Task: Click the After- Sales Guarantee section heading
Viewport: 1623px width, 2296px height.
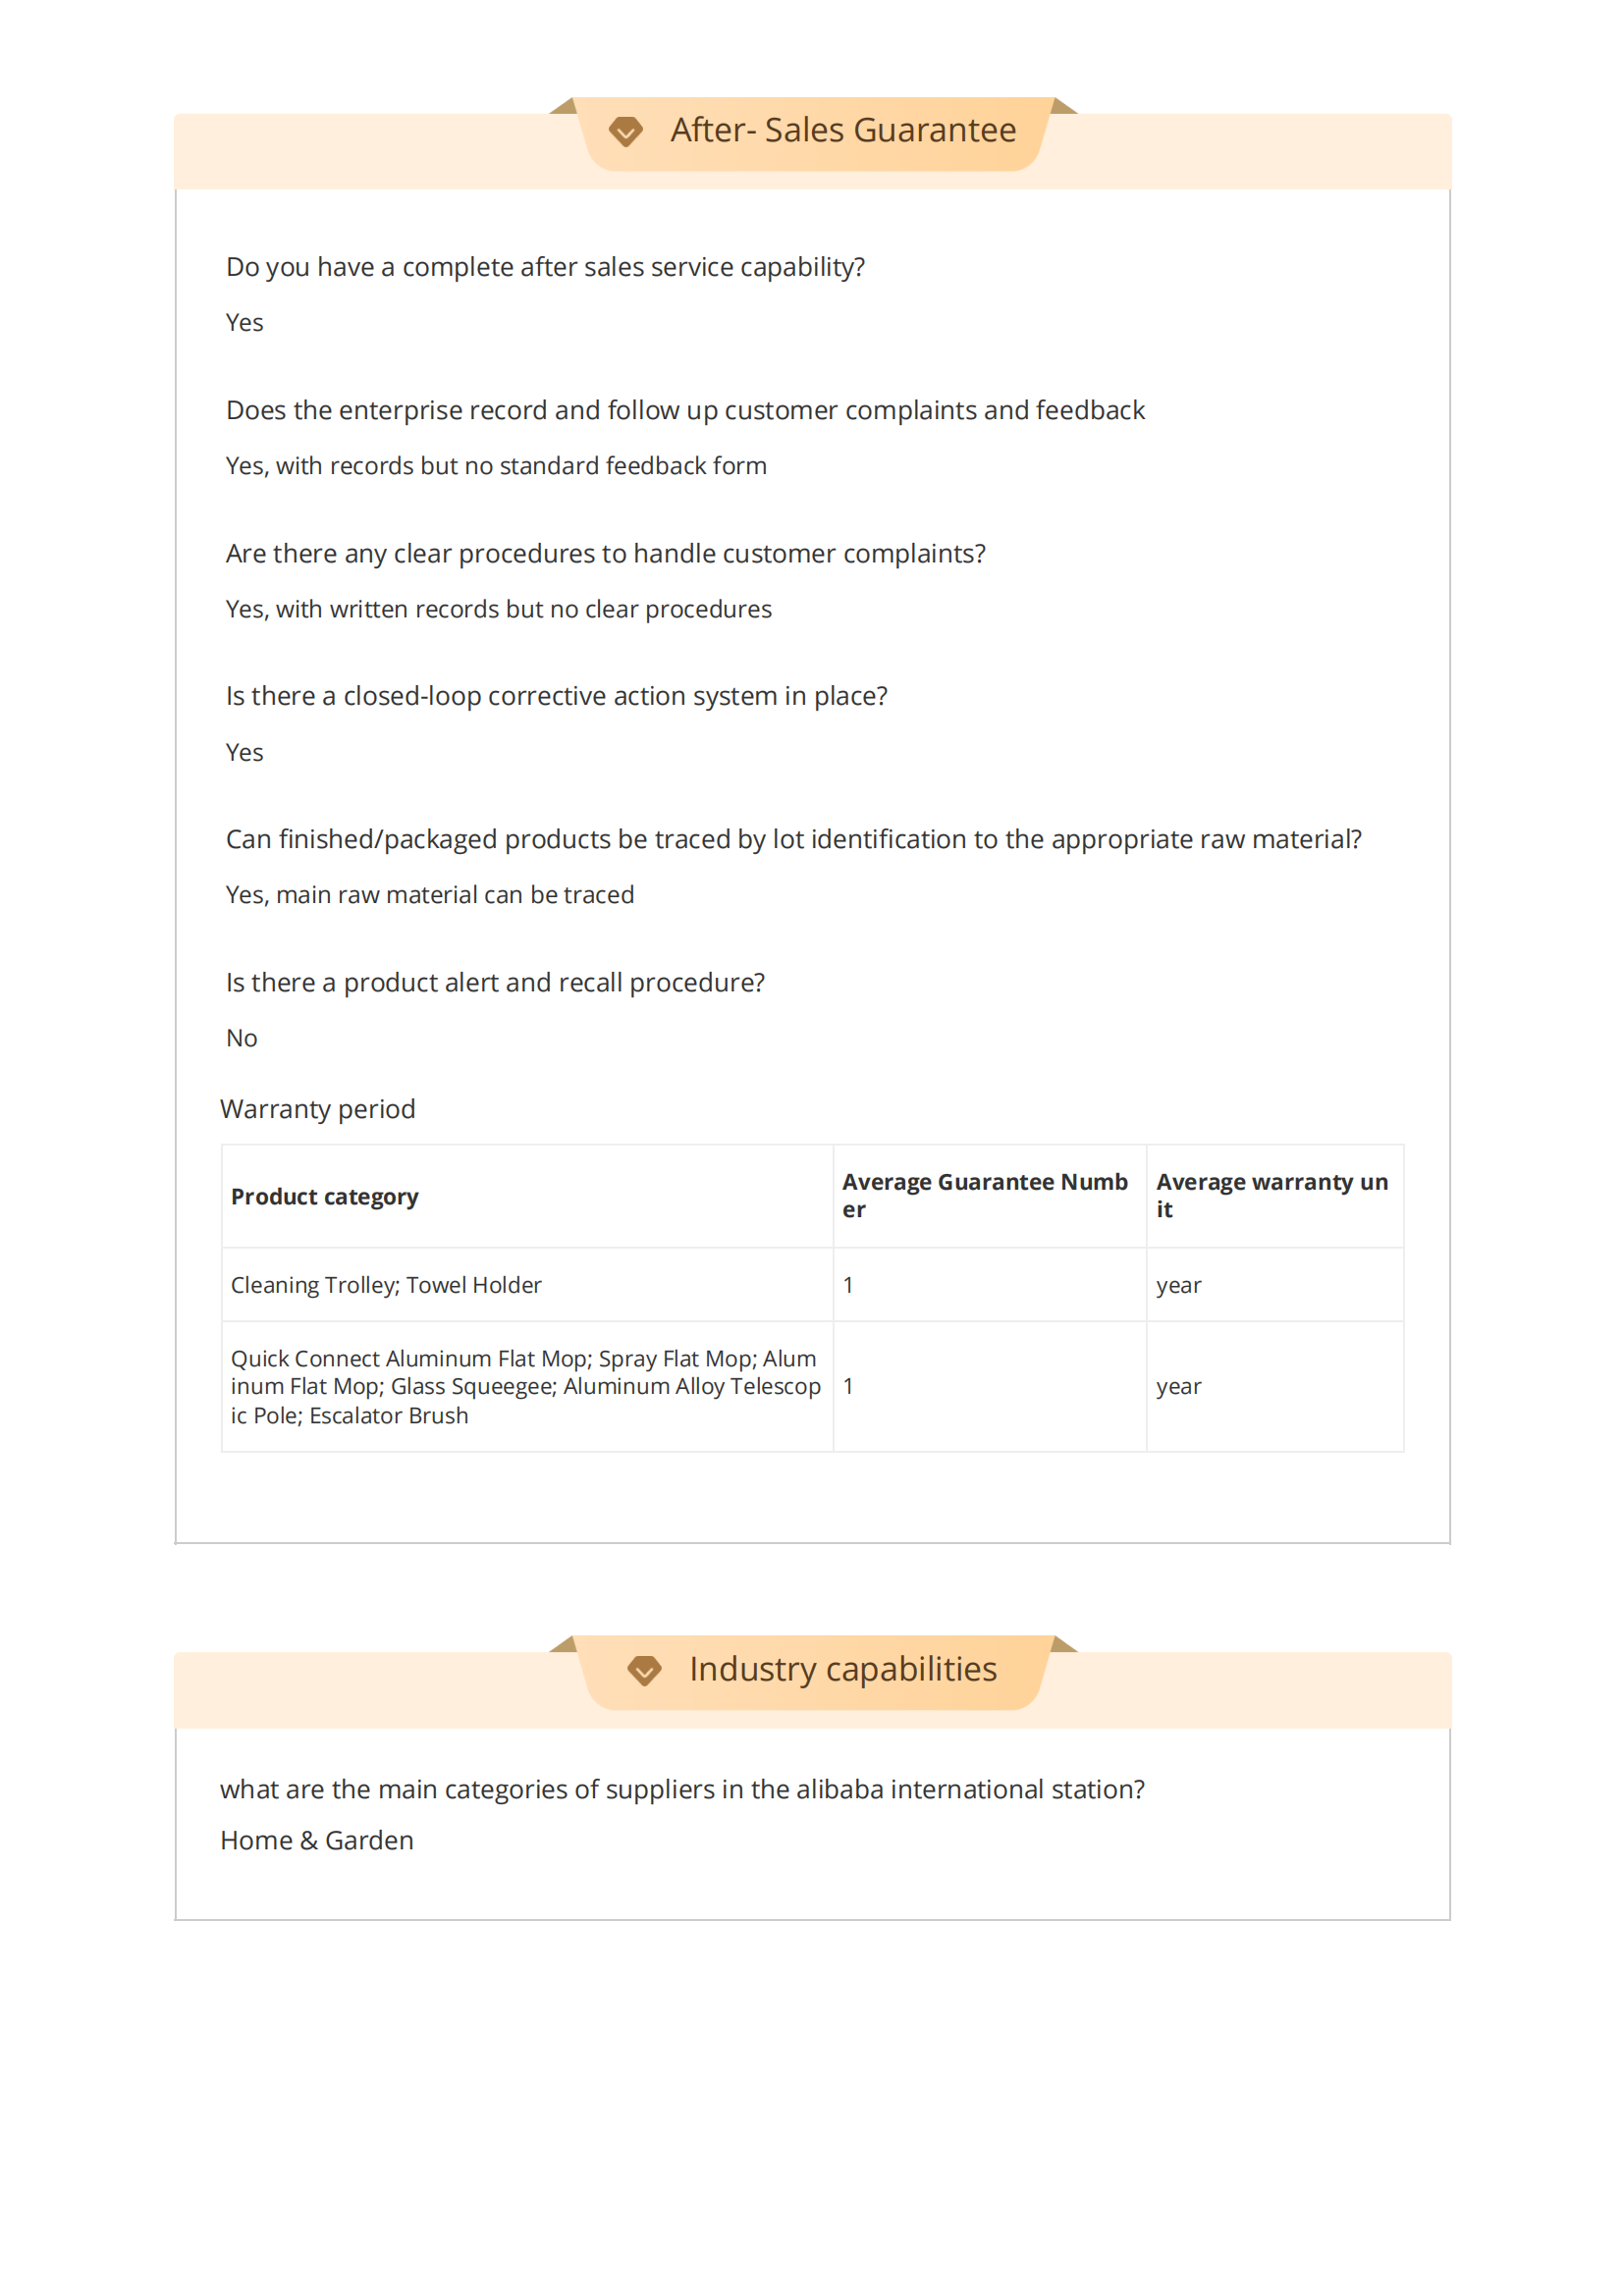Action: coord(842,131)
